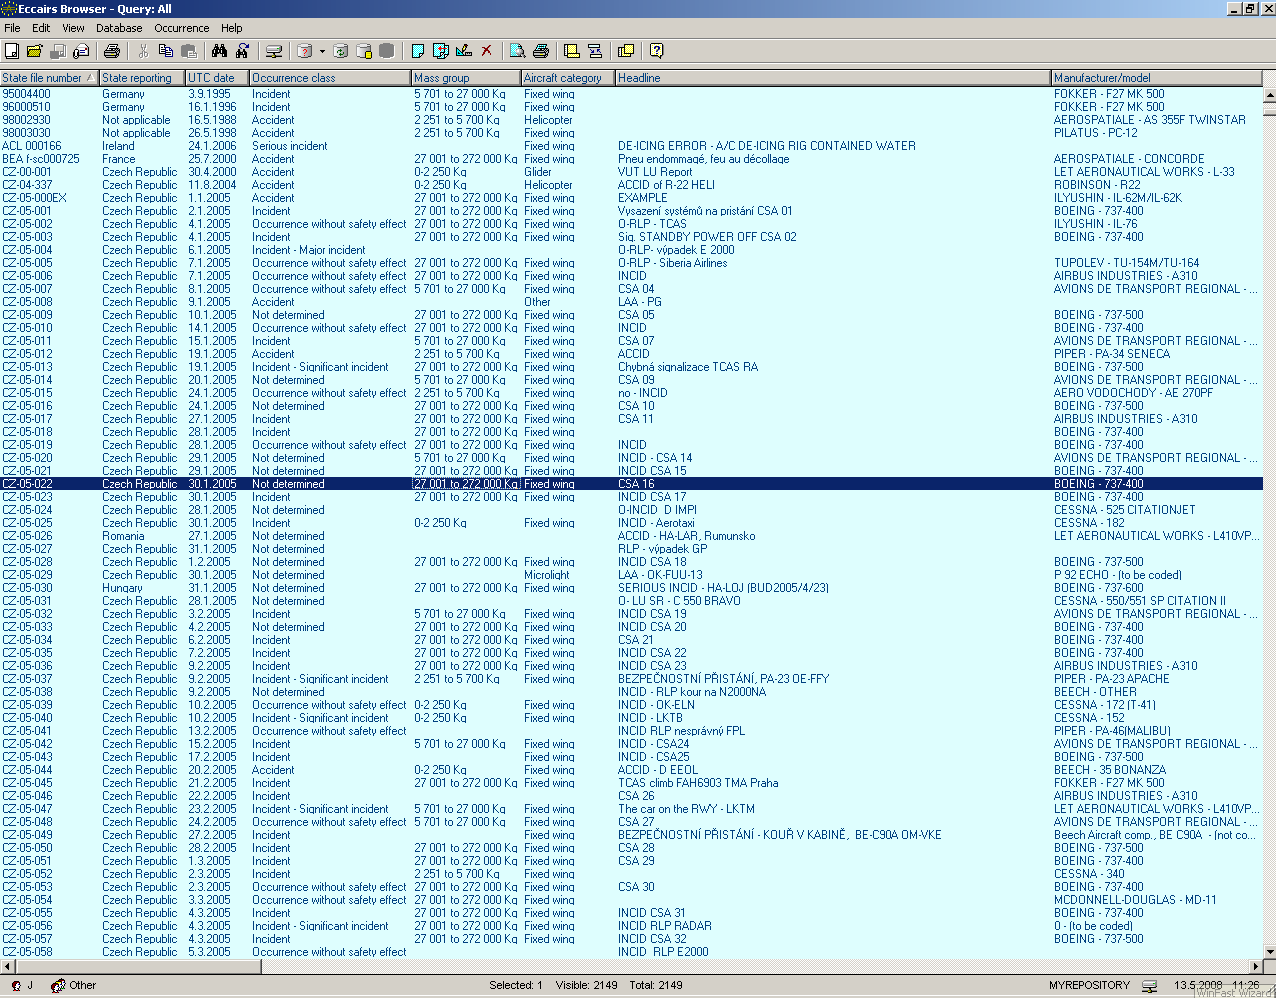Click the edit occurrence pencil icon
The image size is (1276, 998).
coord(464,51)
